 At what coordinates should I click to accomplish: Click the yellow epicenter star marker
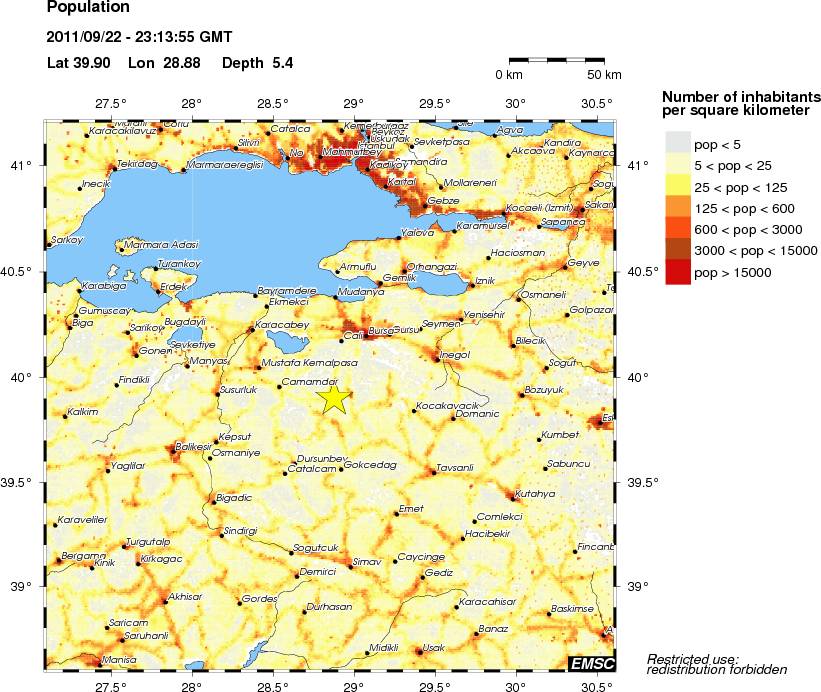click(335, 398)
